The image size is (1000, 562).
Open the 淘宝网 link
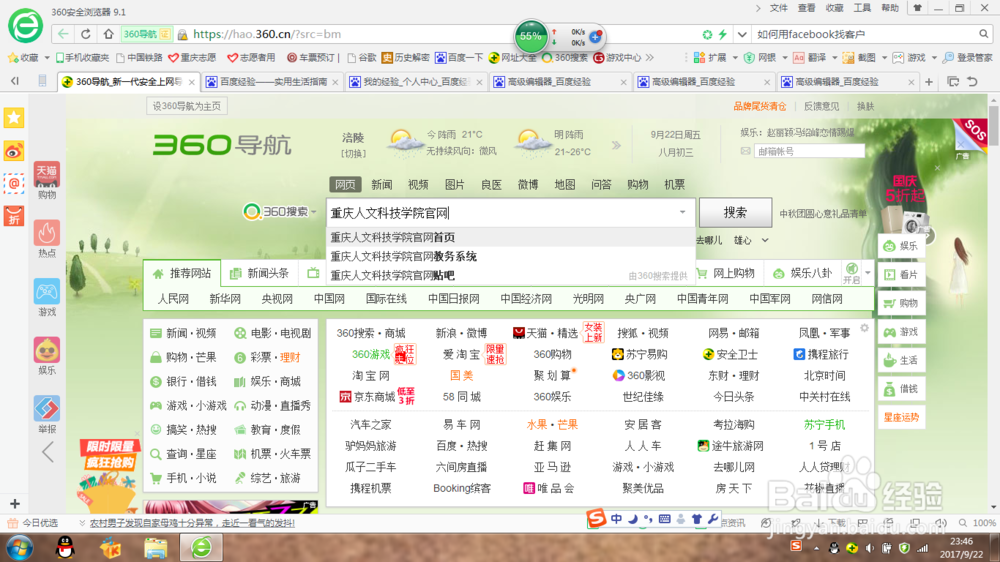[371, 376]
